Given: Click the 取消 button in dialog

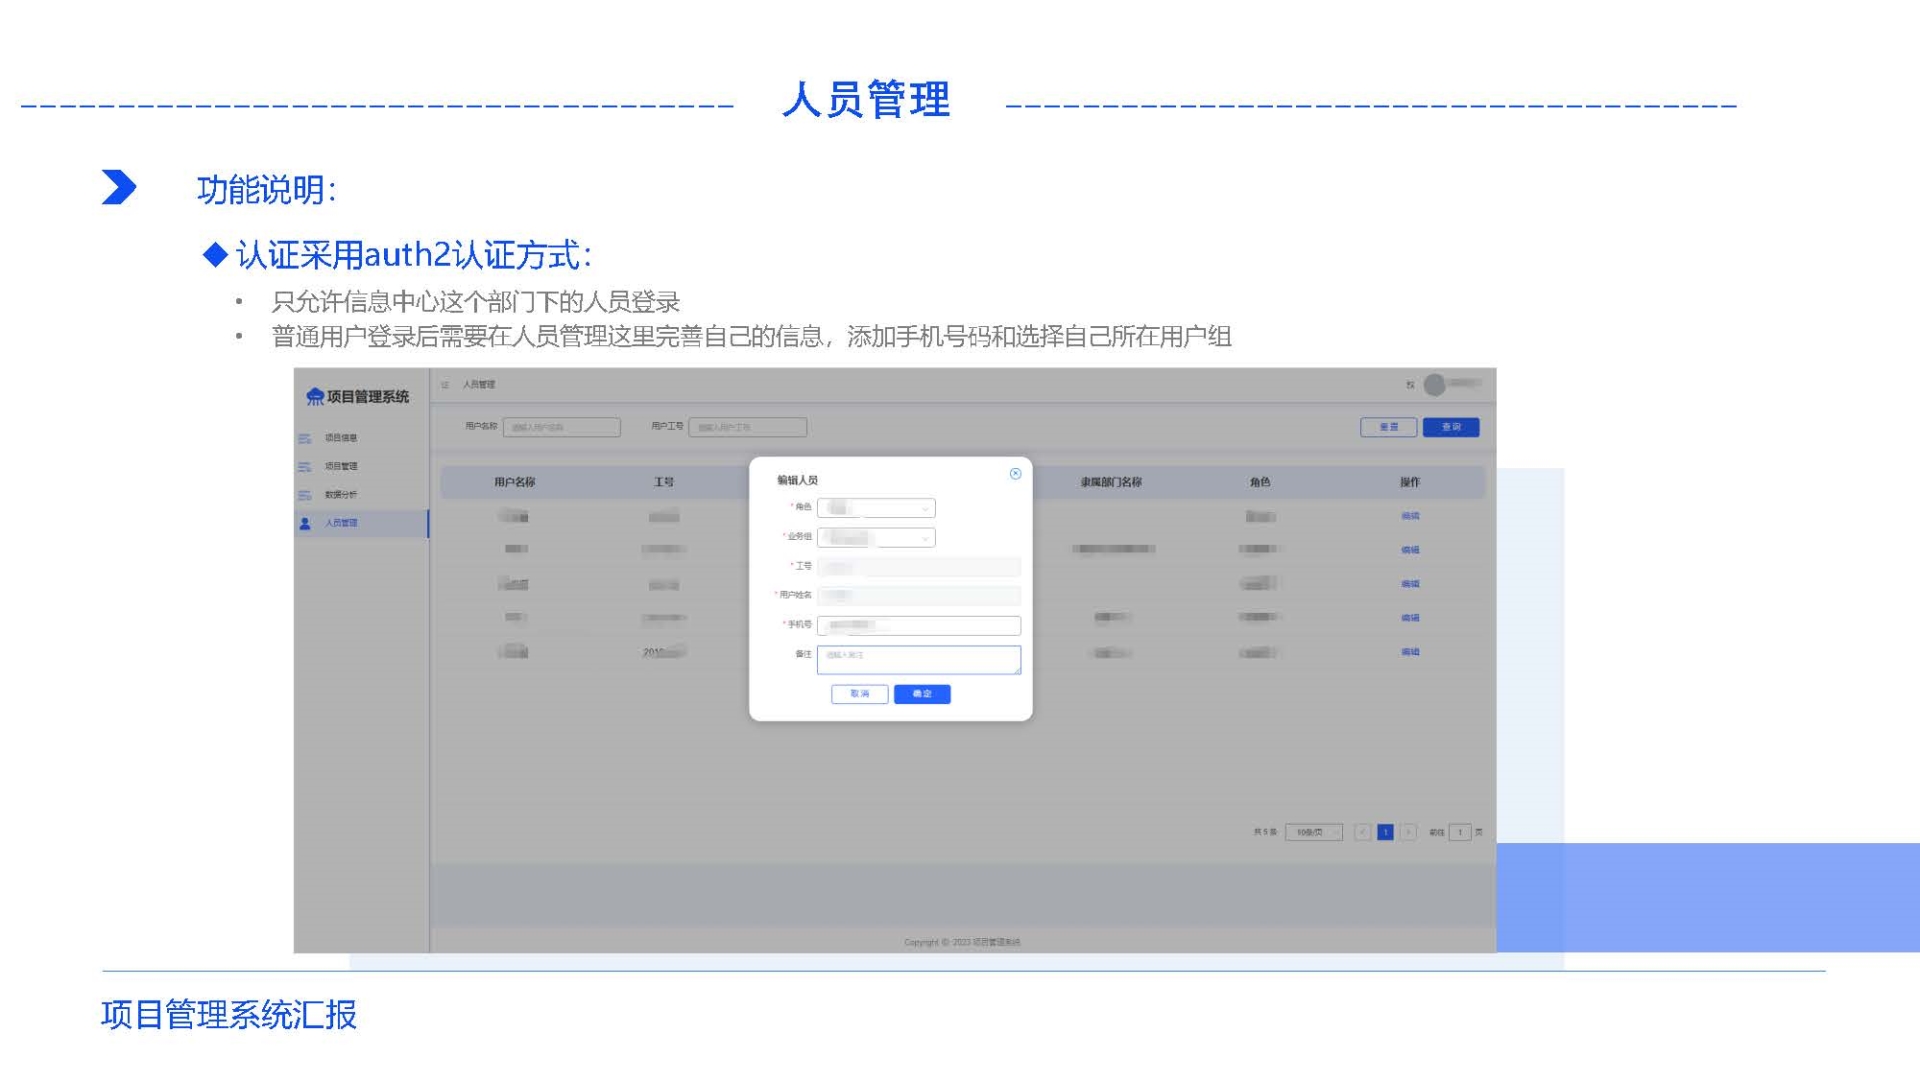Looking at the screenshot, I should 860,694.
